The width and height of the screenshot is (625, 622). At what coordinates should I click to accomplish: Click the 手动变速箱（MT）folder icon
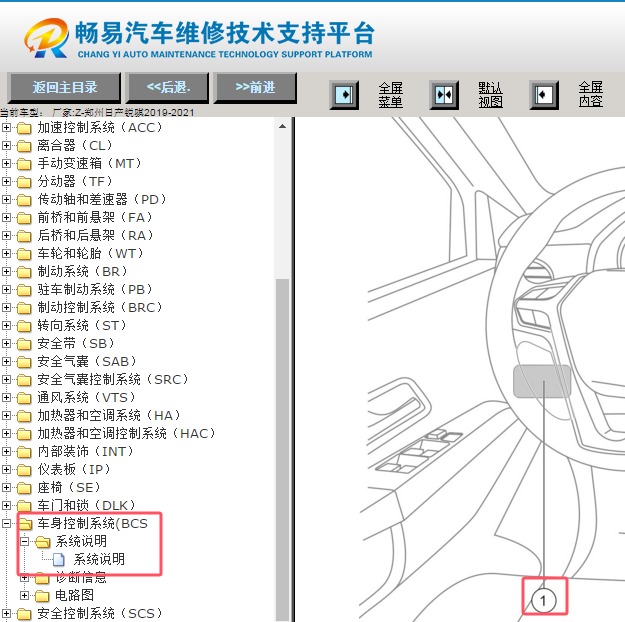(x=24, y=164)
